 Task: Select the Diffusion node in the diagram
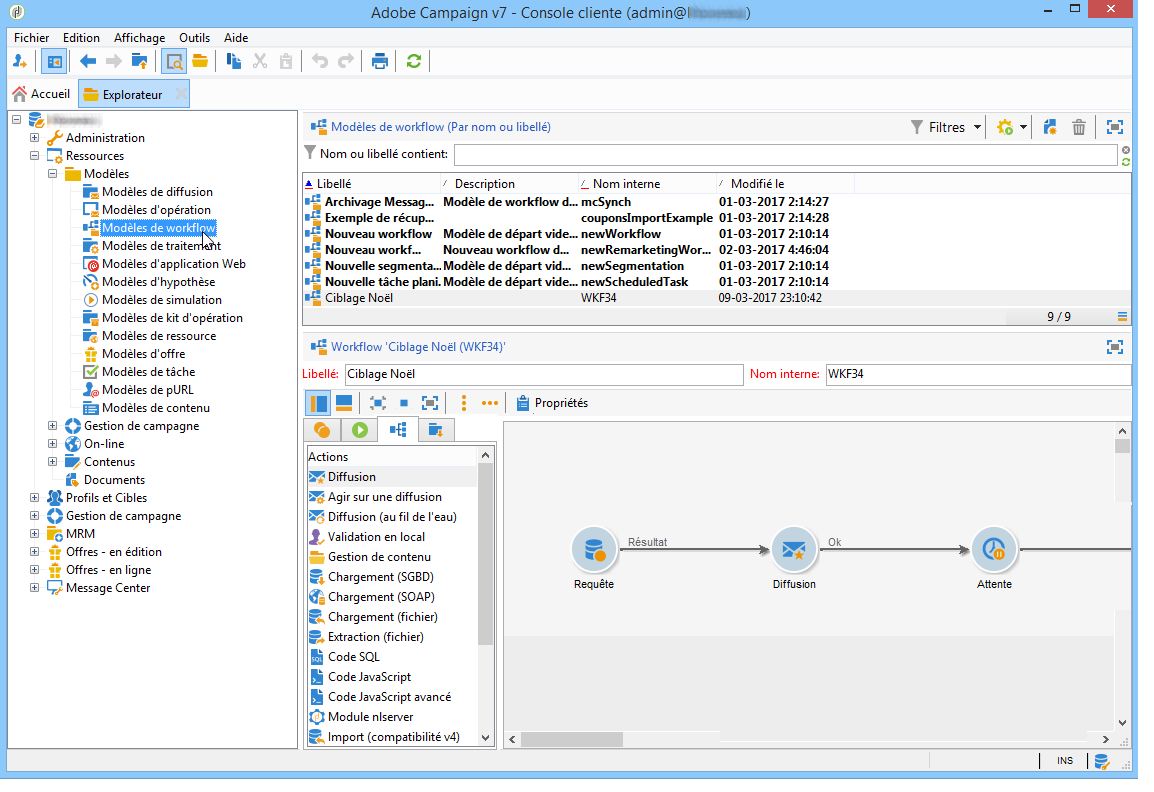(x=794, y=550)
